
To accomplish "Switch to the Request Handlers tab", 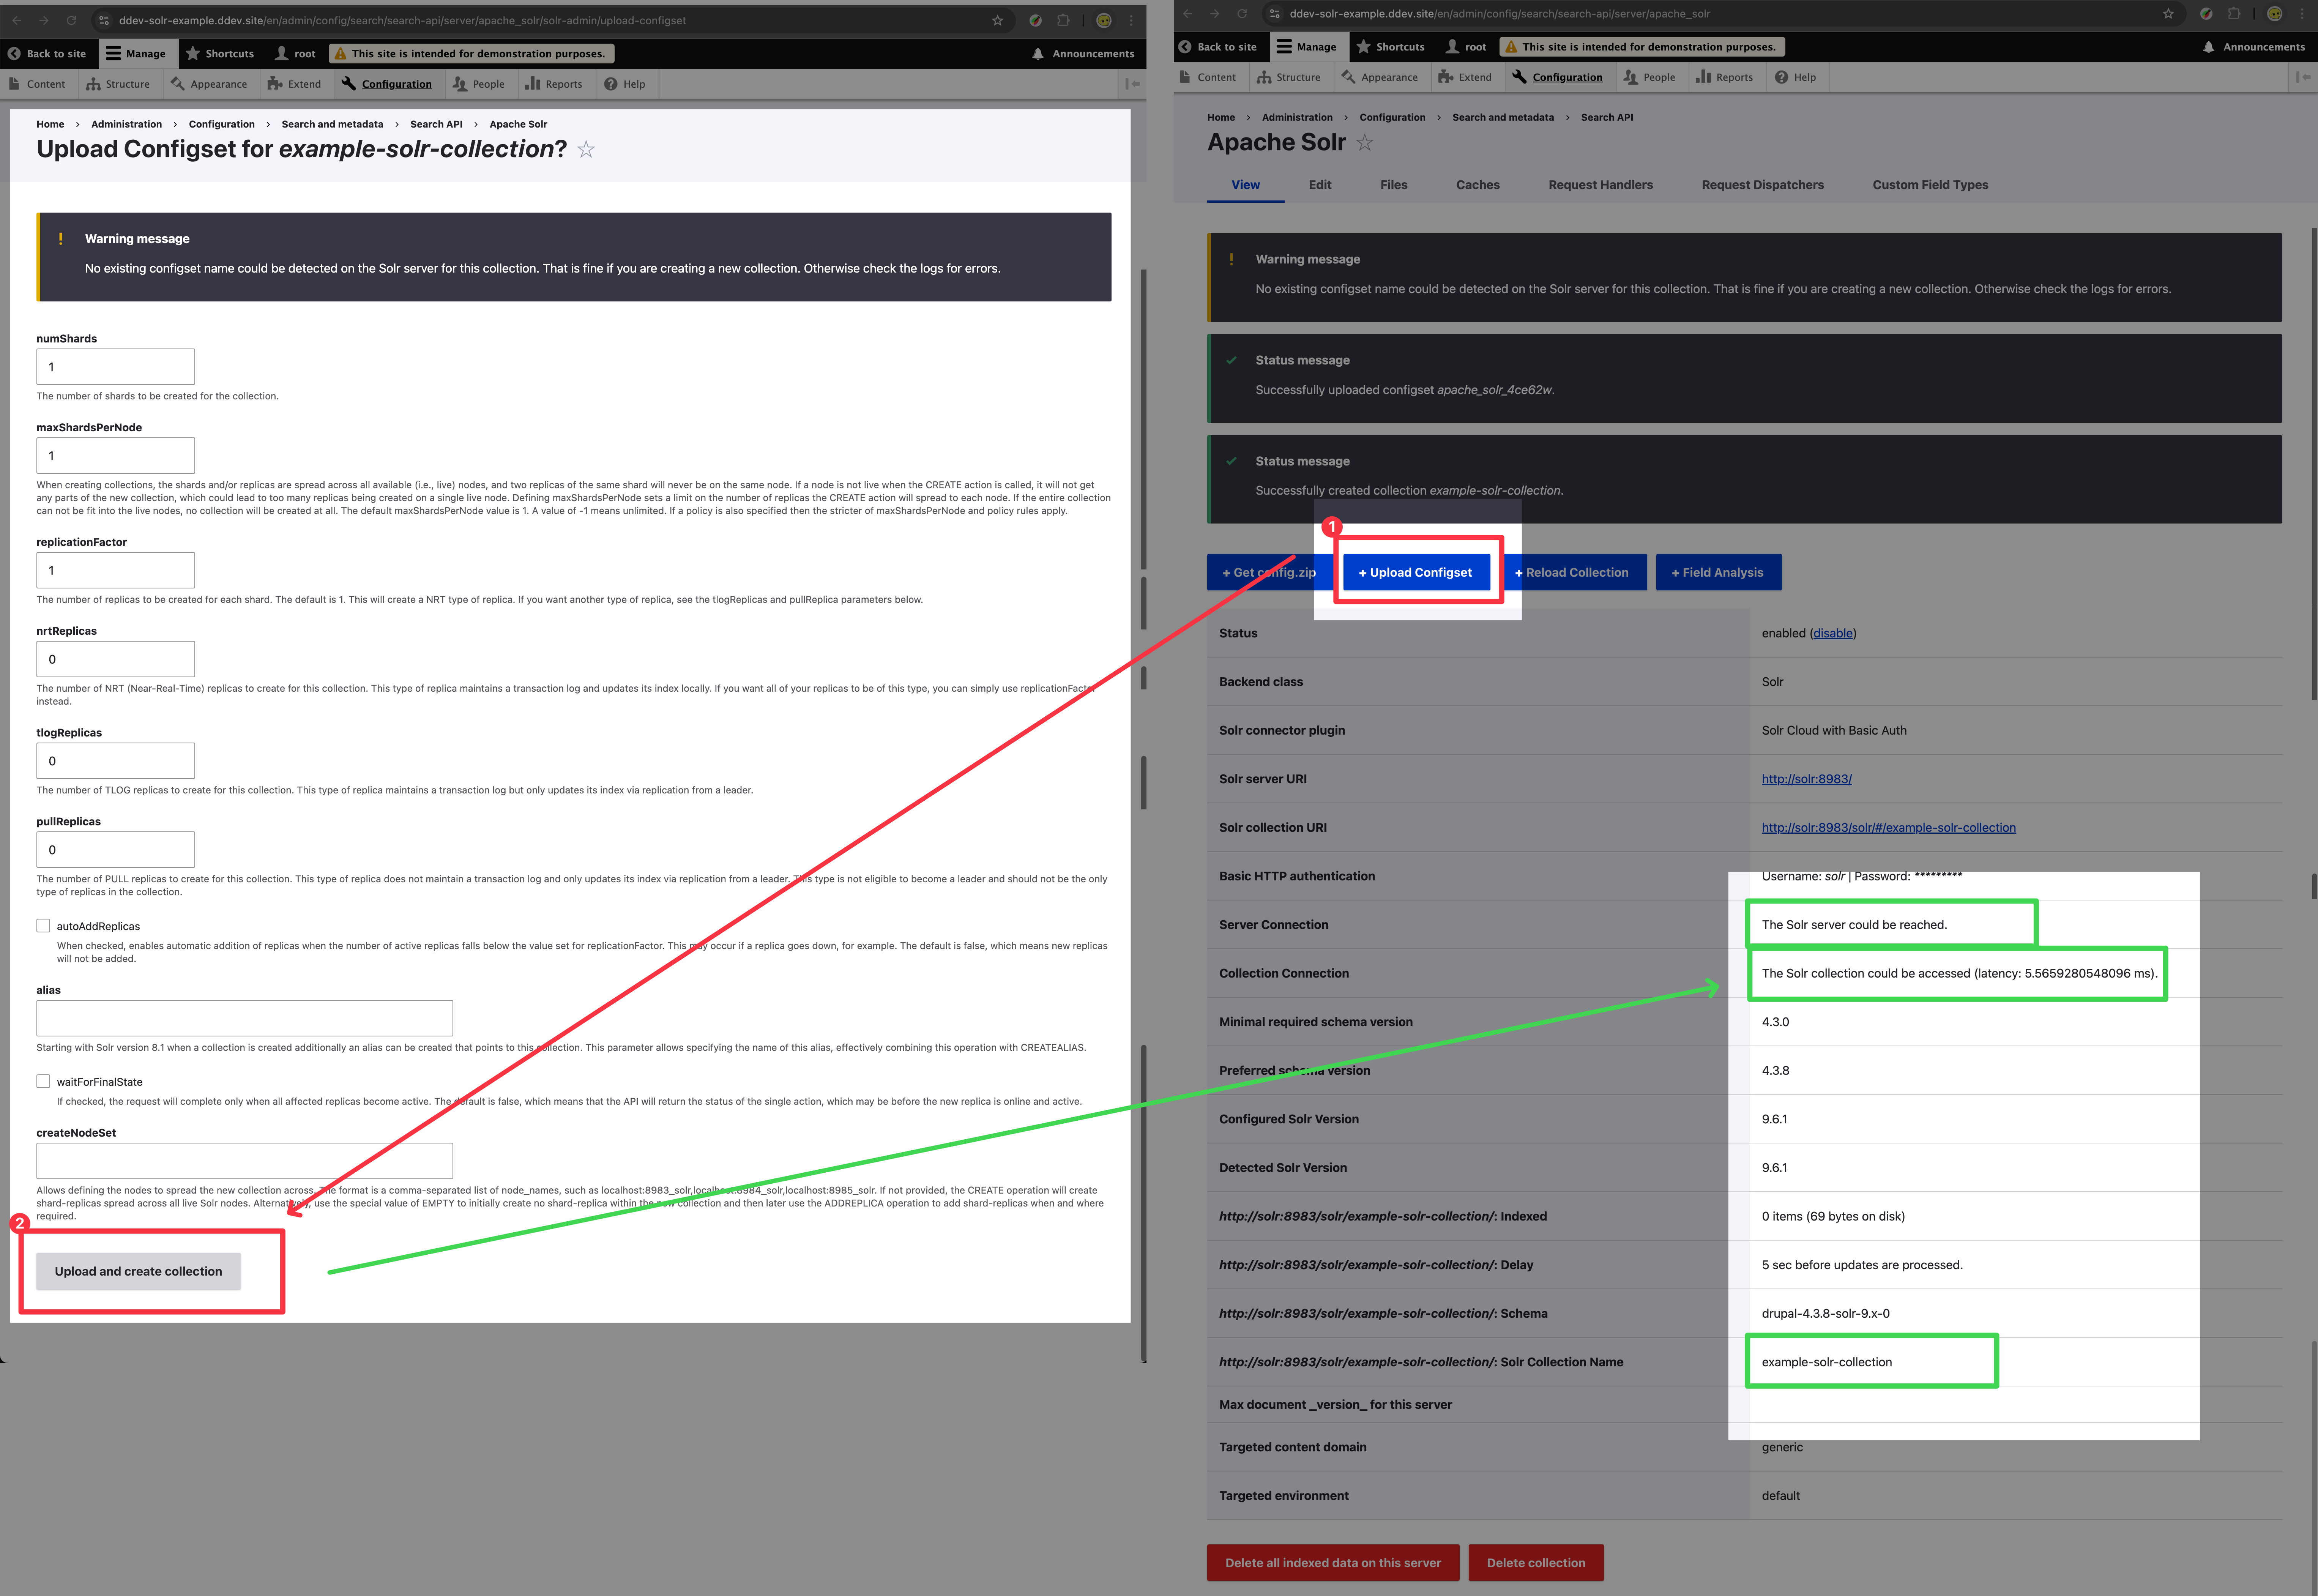I will point(1600,185).
